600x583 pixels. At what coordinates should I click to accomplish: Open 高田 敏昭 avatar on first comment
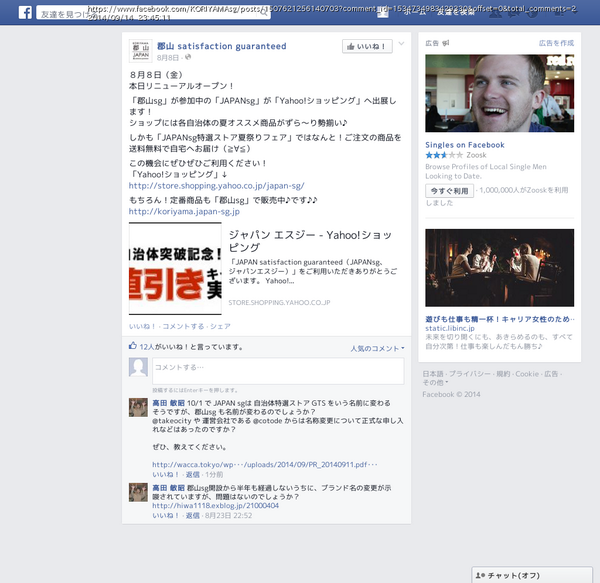[138, 407]
